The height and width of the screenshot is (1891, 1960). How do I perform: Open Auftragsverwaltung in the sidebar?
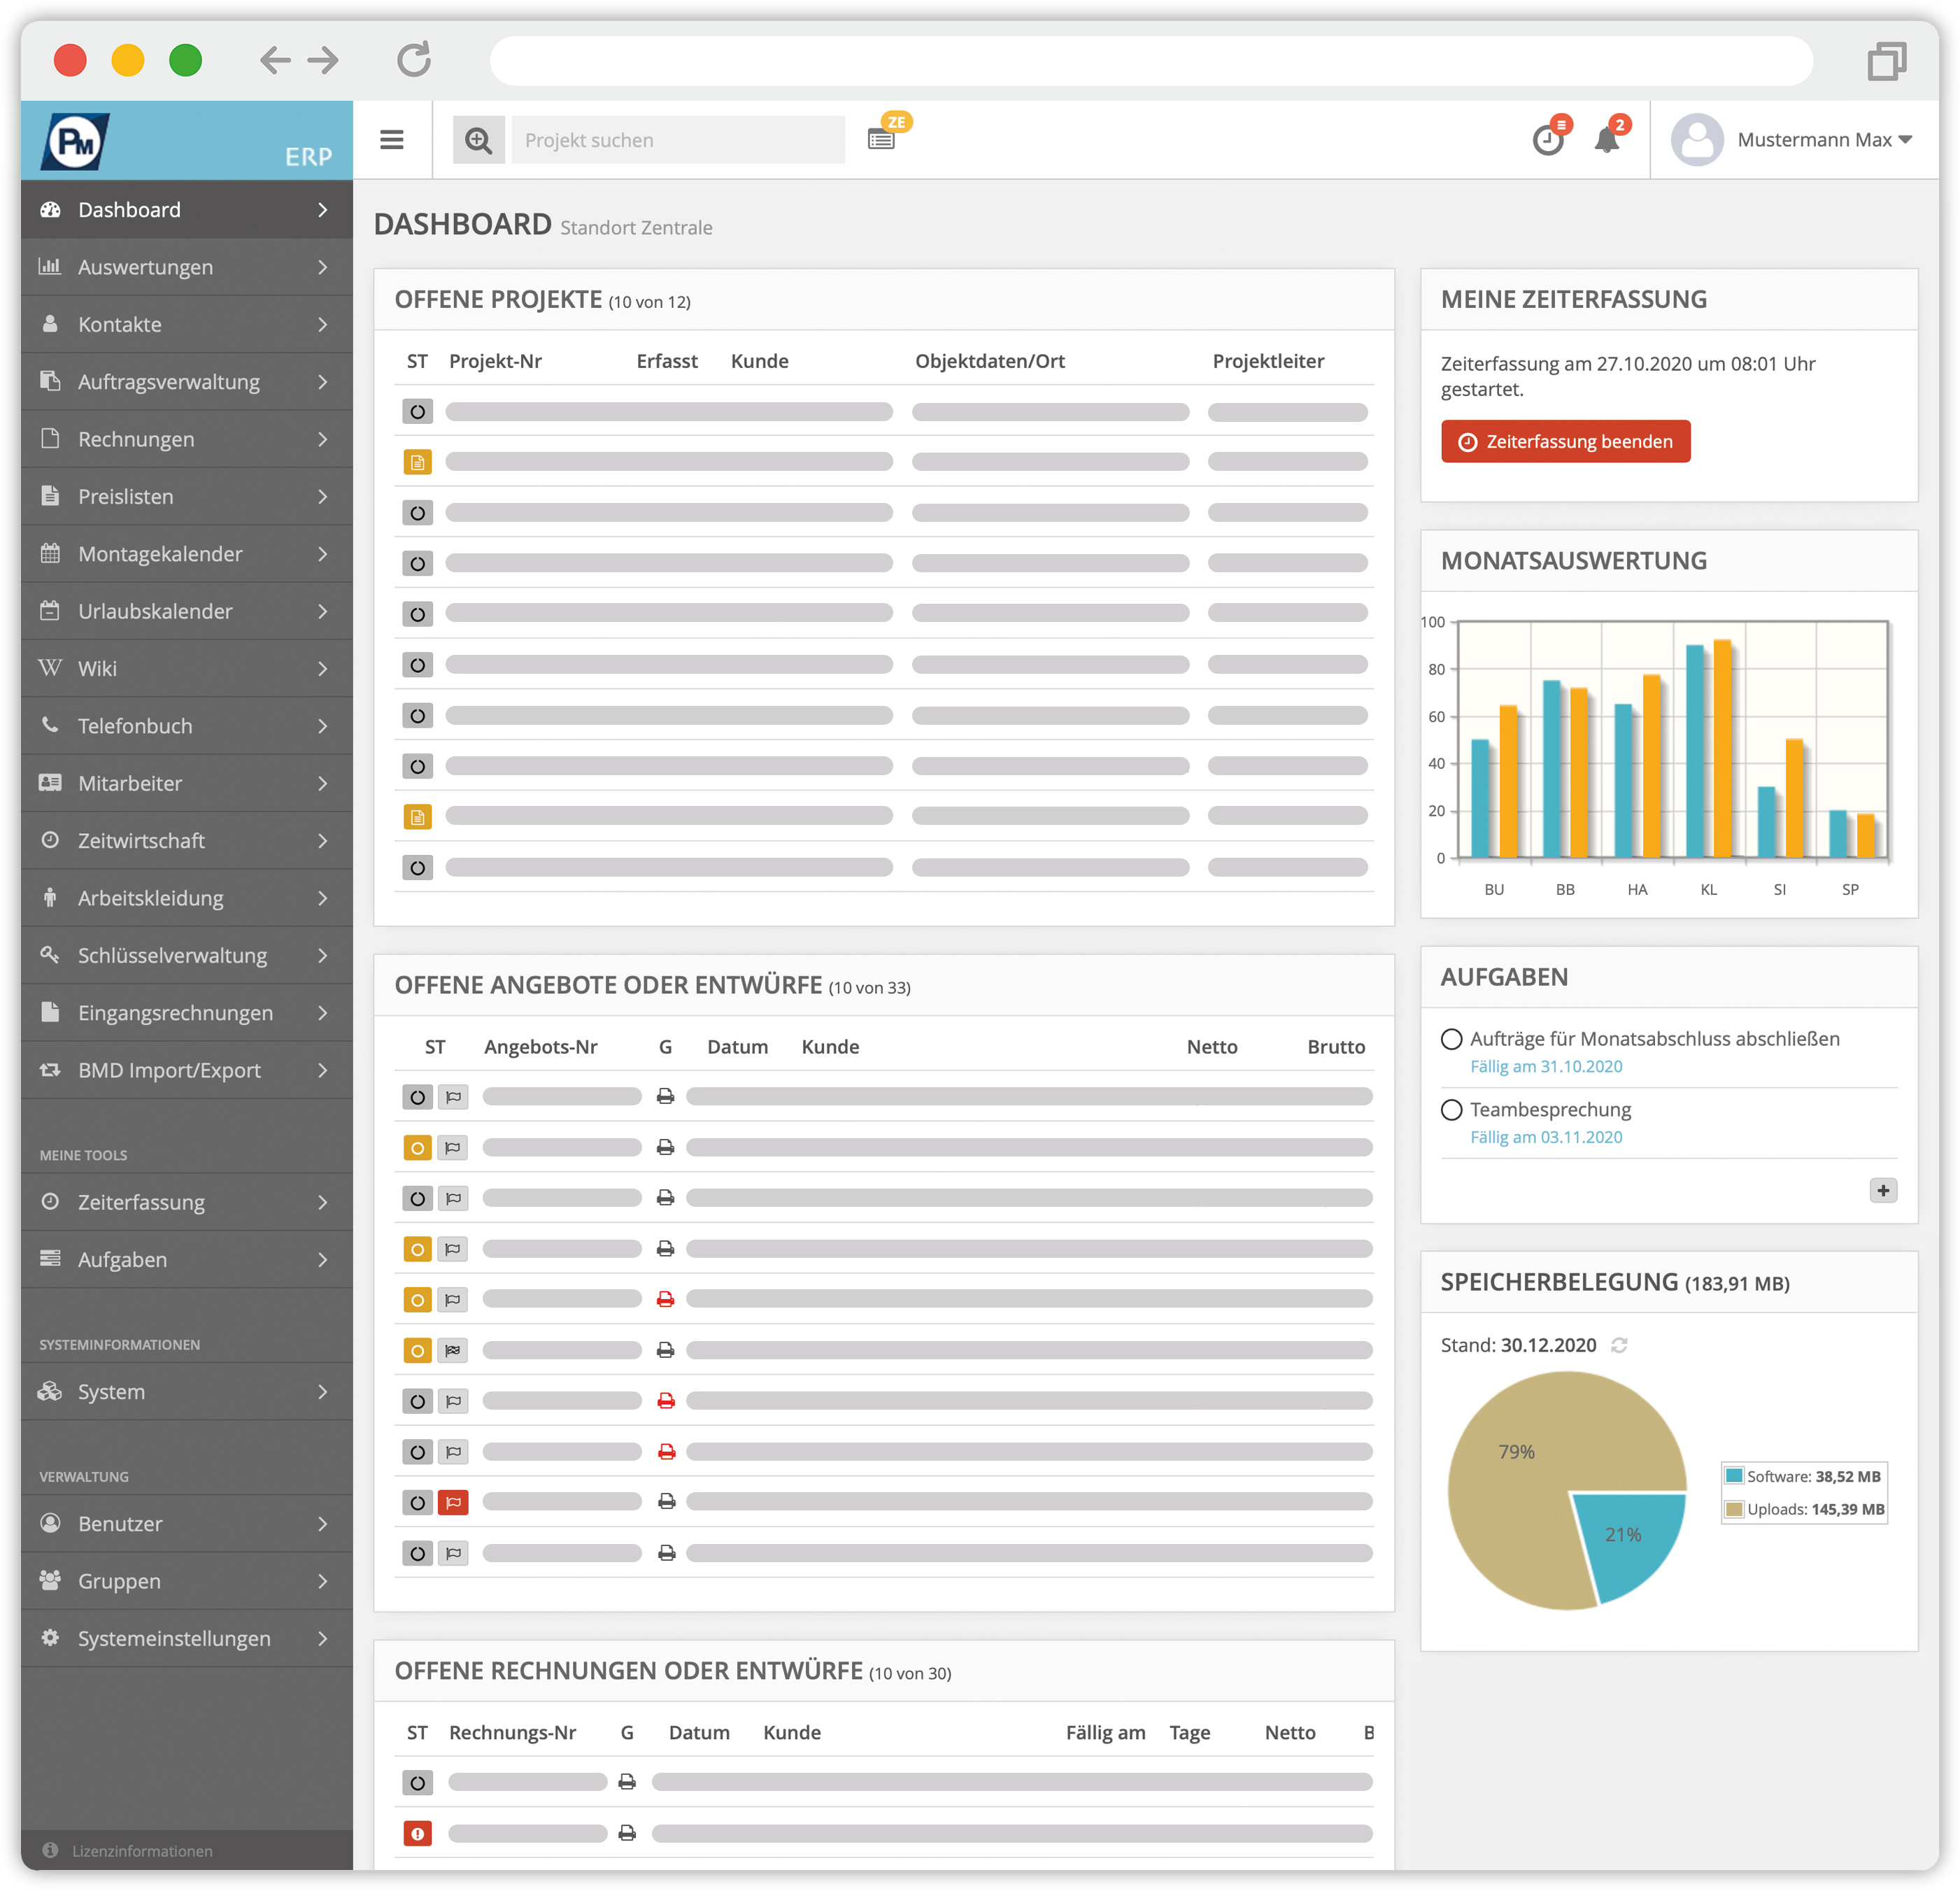click(x=168, y=382)
